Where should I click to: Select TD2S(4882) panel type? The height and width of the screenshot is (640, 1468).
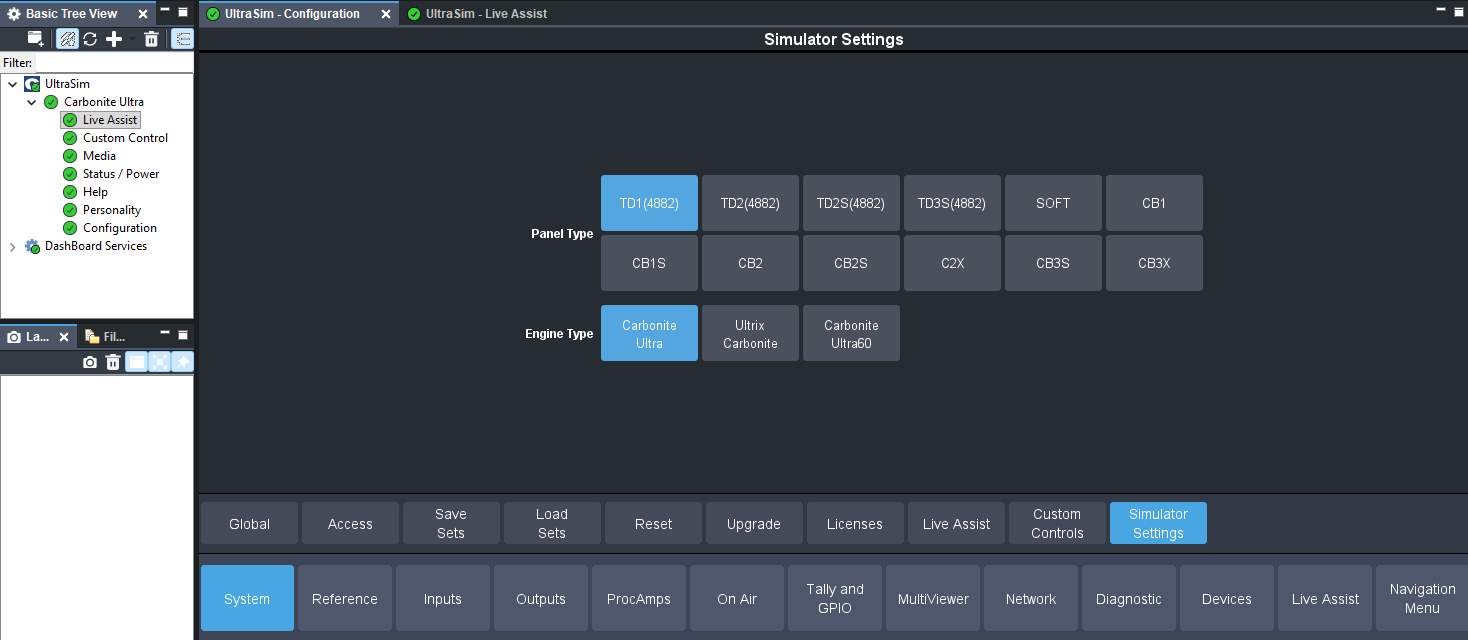coord(851,203)
